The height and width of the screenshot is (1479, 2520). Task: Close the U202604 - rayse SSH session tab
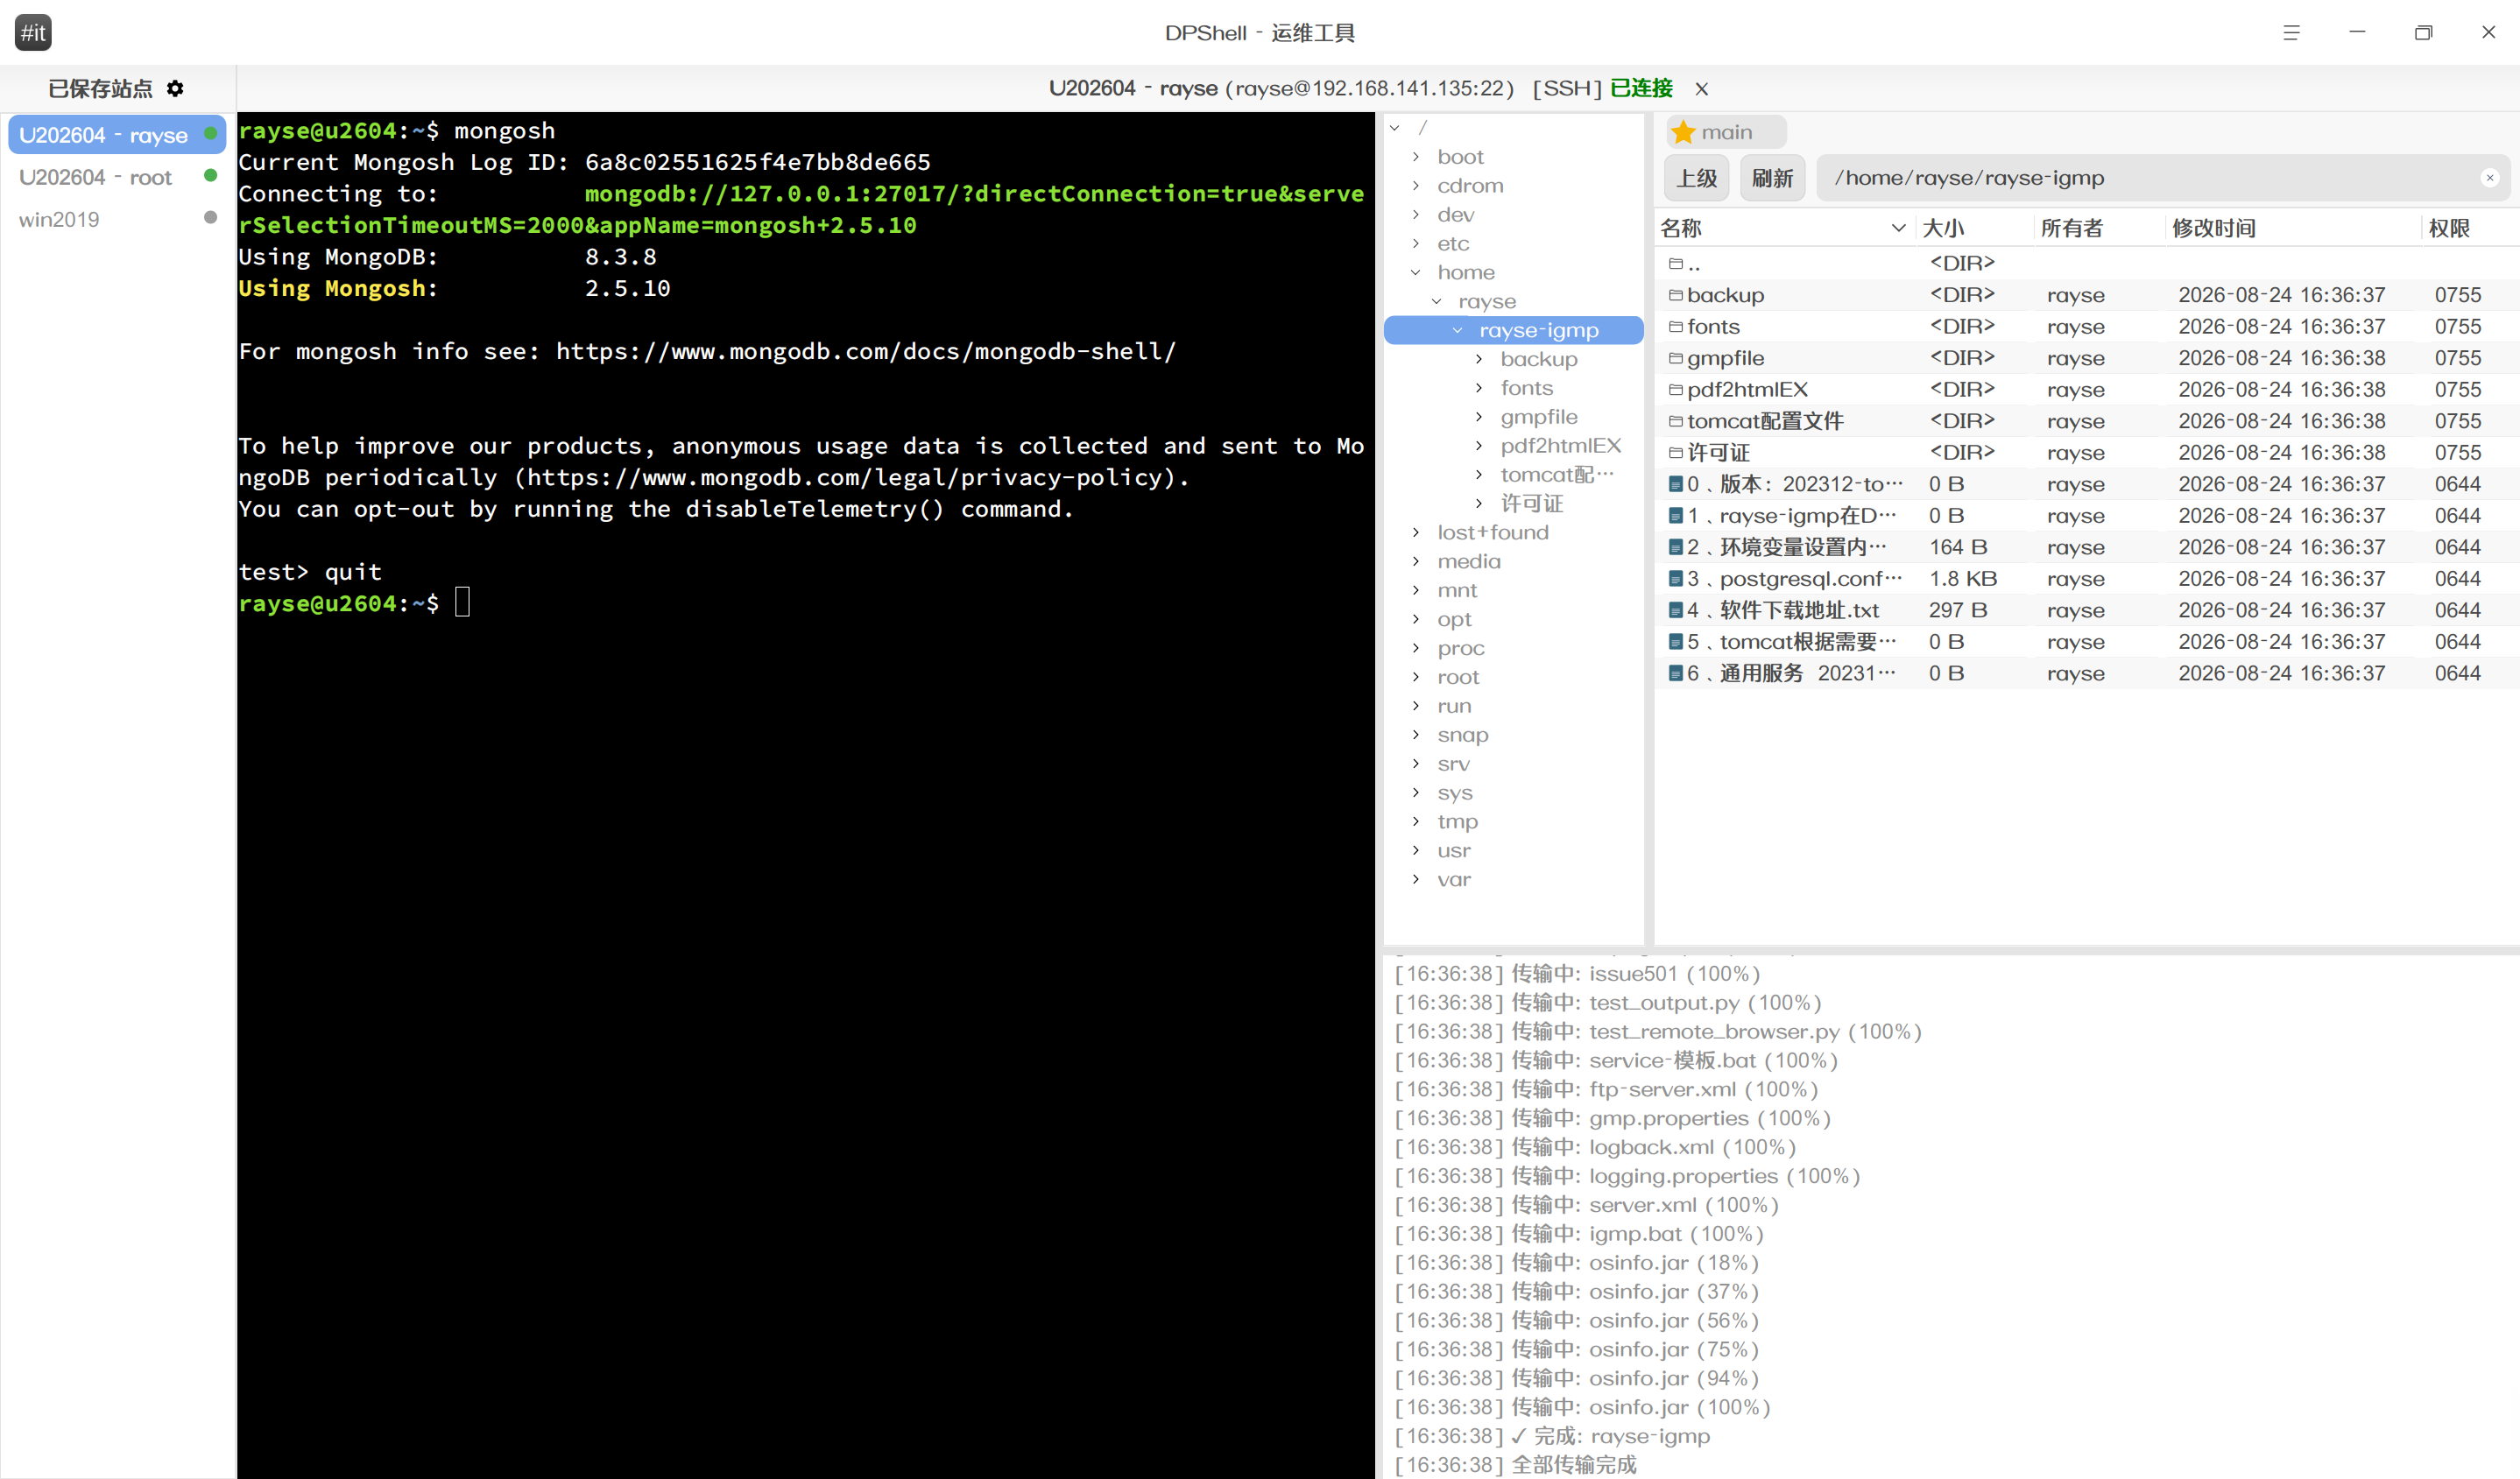[x=1701, y=89]
